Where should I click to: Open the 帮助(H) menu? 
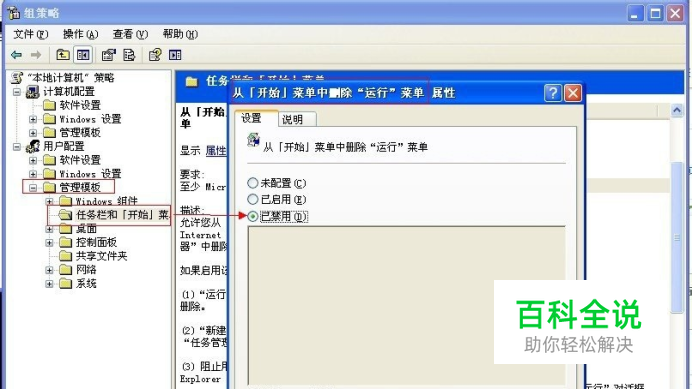coord(180,34)
